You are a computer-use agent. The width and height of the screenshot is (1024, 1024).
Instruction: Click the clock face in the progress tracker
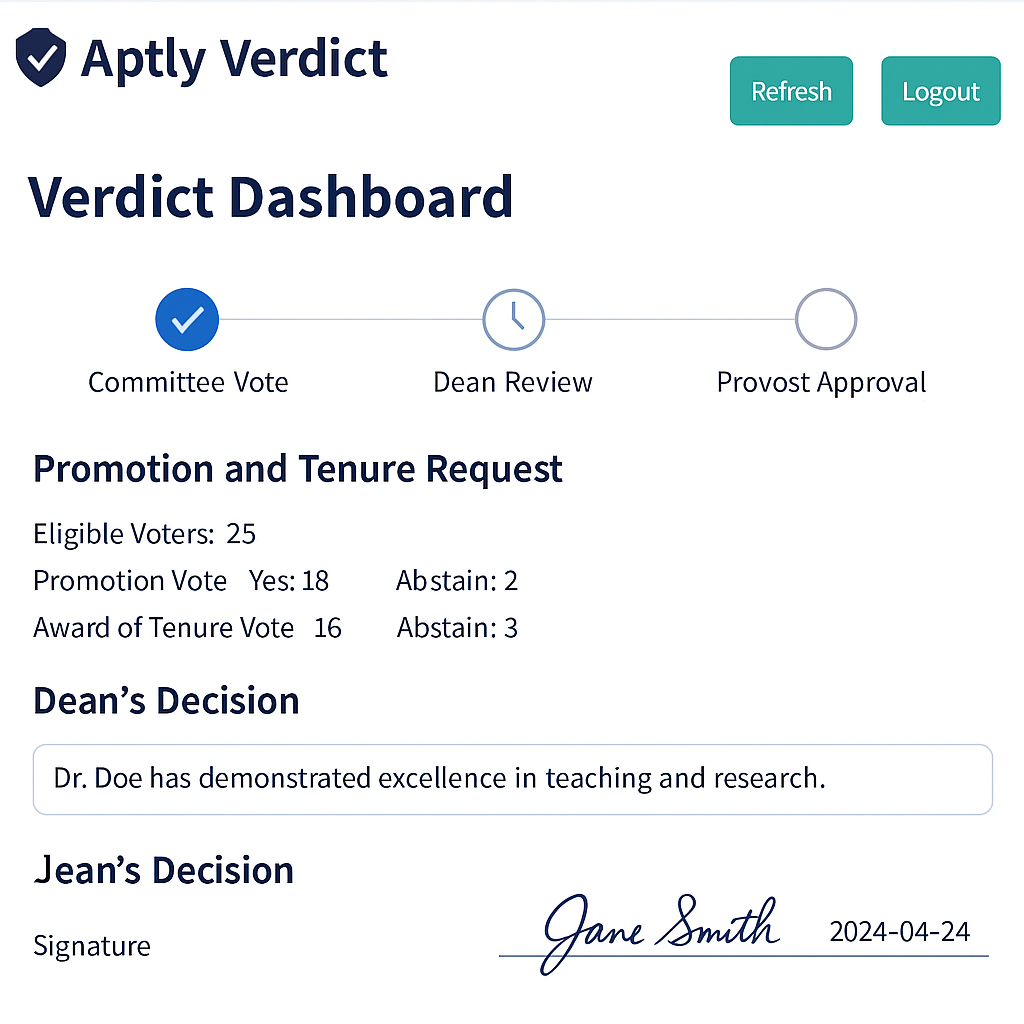coord(513,319)
